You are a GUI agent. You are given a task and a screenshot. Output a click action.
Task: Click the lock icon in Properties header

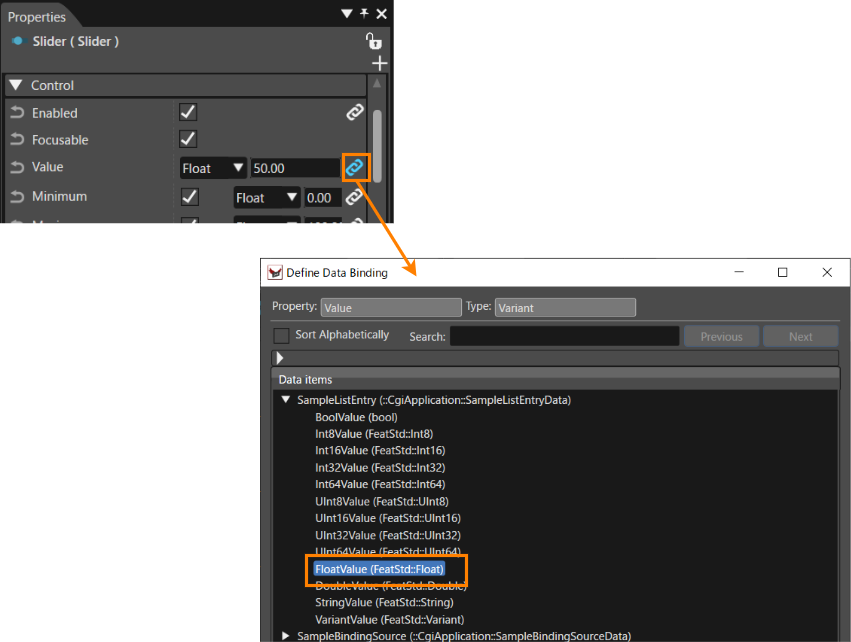(x=373, y=41)
